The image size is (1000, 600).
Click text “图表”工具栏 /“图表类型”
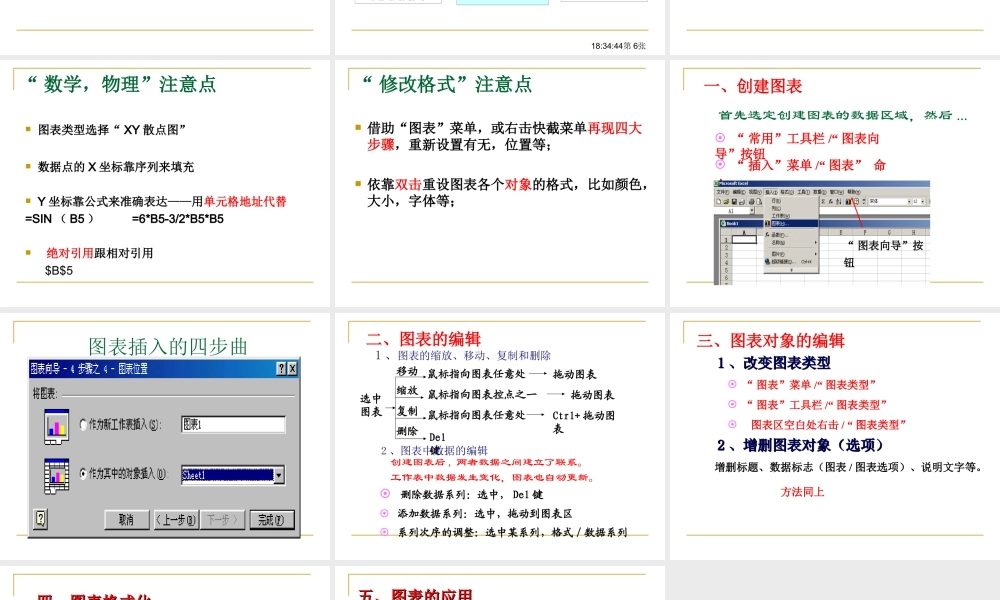(816, 405)
